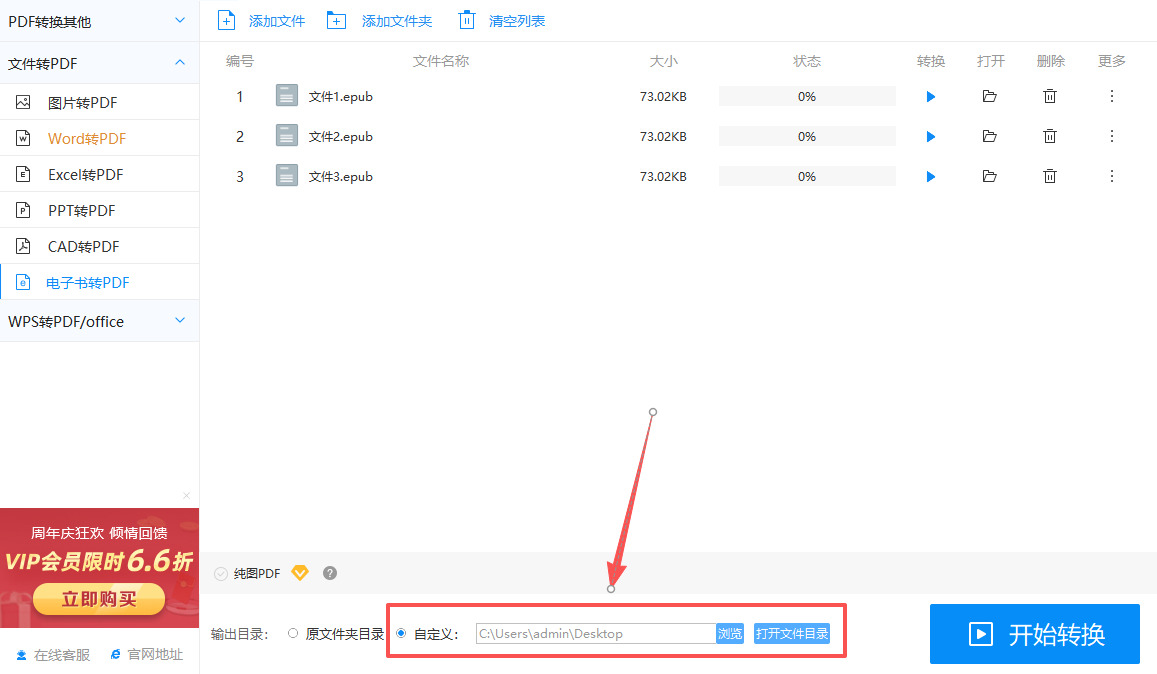1157x674 pixels.
Task: Select the 自定义 output directory option
Action: tap(401, 633)
